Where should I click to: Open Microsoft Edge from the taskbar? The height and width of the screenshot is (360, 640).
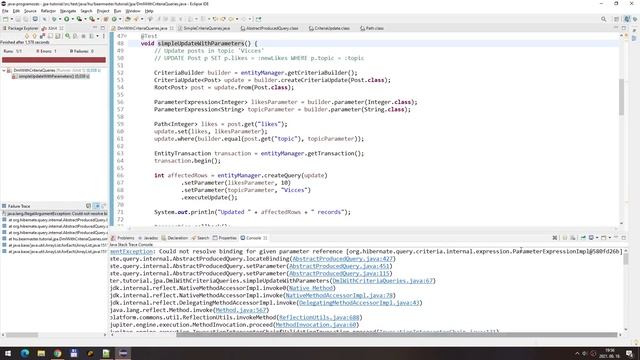24,353
